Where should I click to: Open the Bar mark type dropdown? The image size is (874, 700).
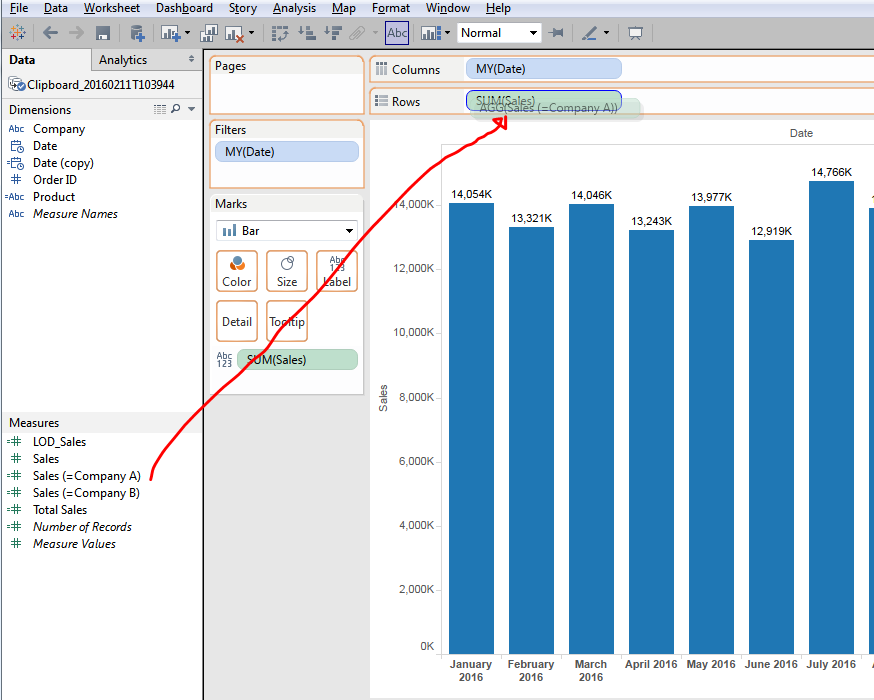(x=287, y=231)
